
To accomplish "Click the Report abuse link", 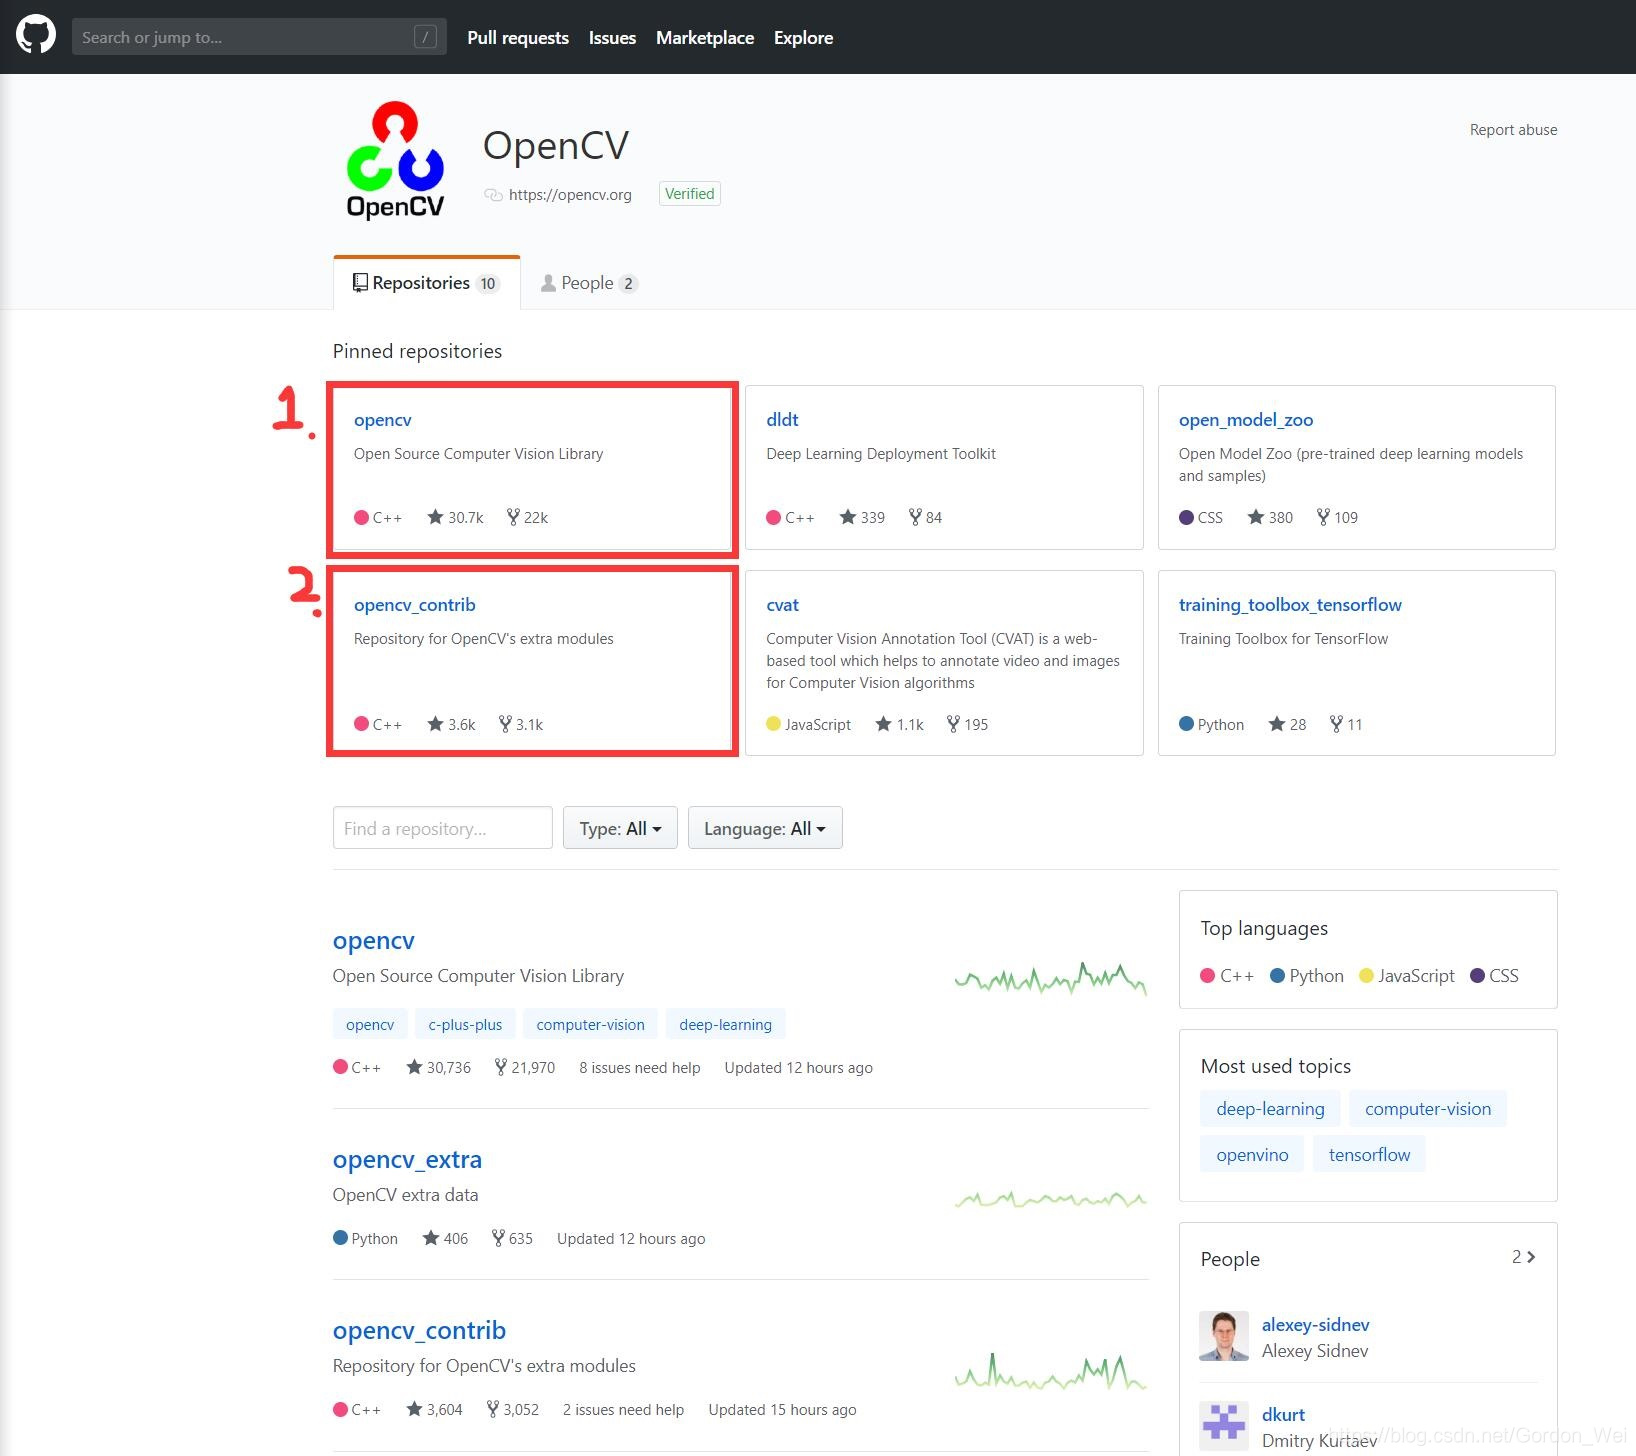I will click(x=1513, y=129).
